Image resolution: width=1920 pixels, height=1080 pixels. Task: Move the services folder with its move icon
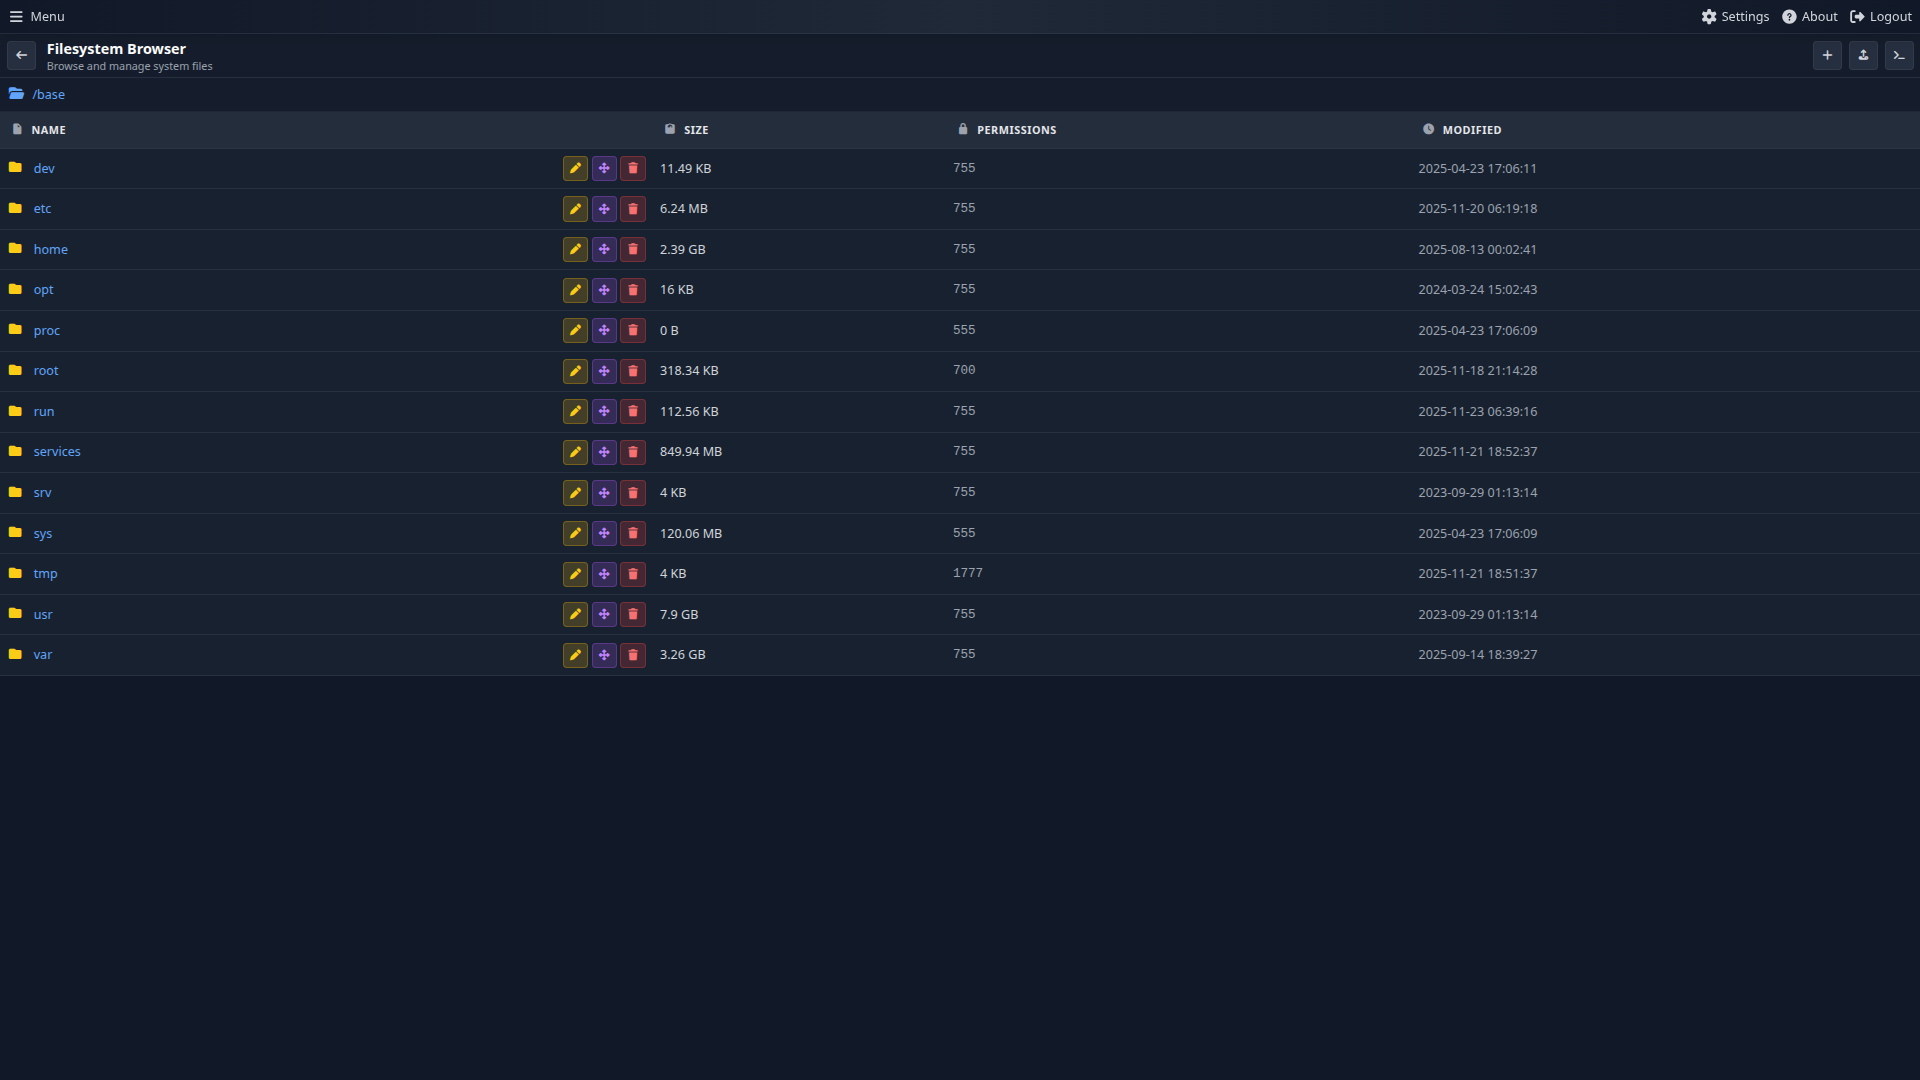604,452
